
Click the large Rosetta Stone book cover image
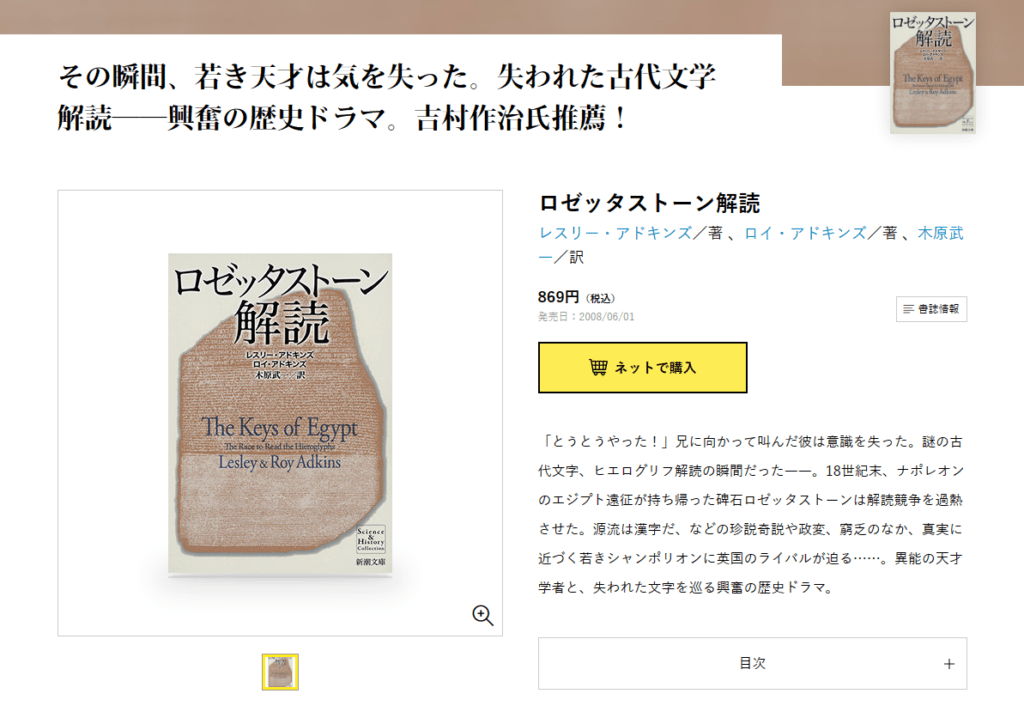point(280,413)
